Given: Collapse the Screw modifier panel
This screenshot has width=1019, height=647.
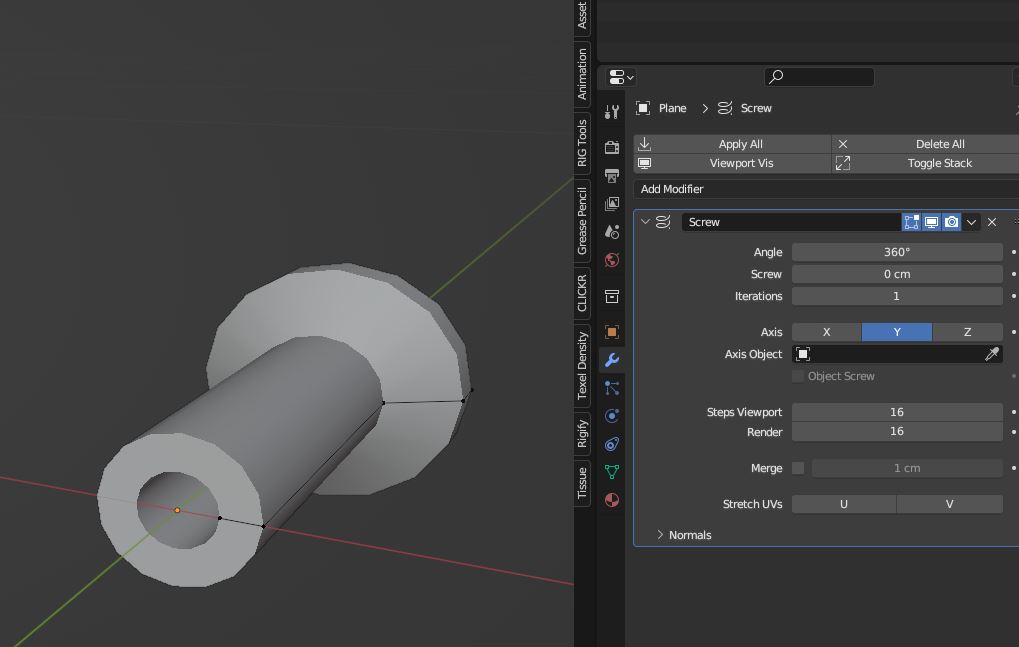Looking at the screenshot, I should pos(645,222).
